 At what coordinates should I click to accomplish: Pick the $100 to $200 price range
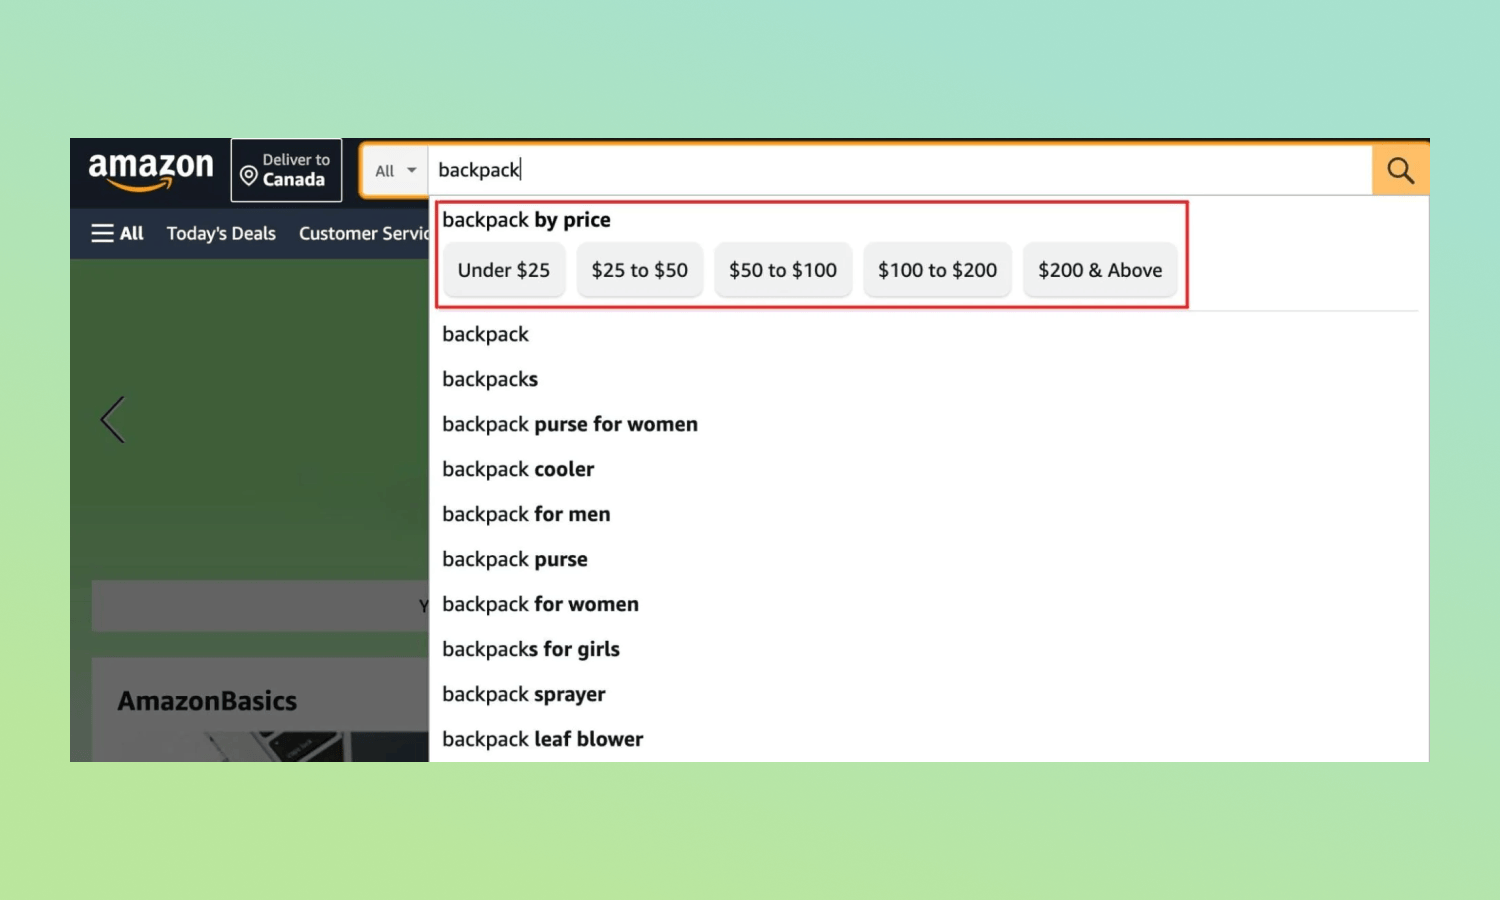click(937, 270)
